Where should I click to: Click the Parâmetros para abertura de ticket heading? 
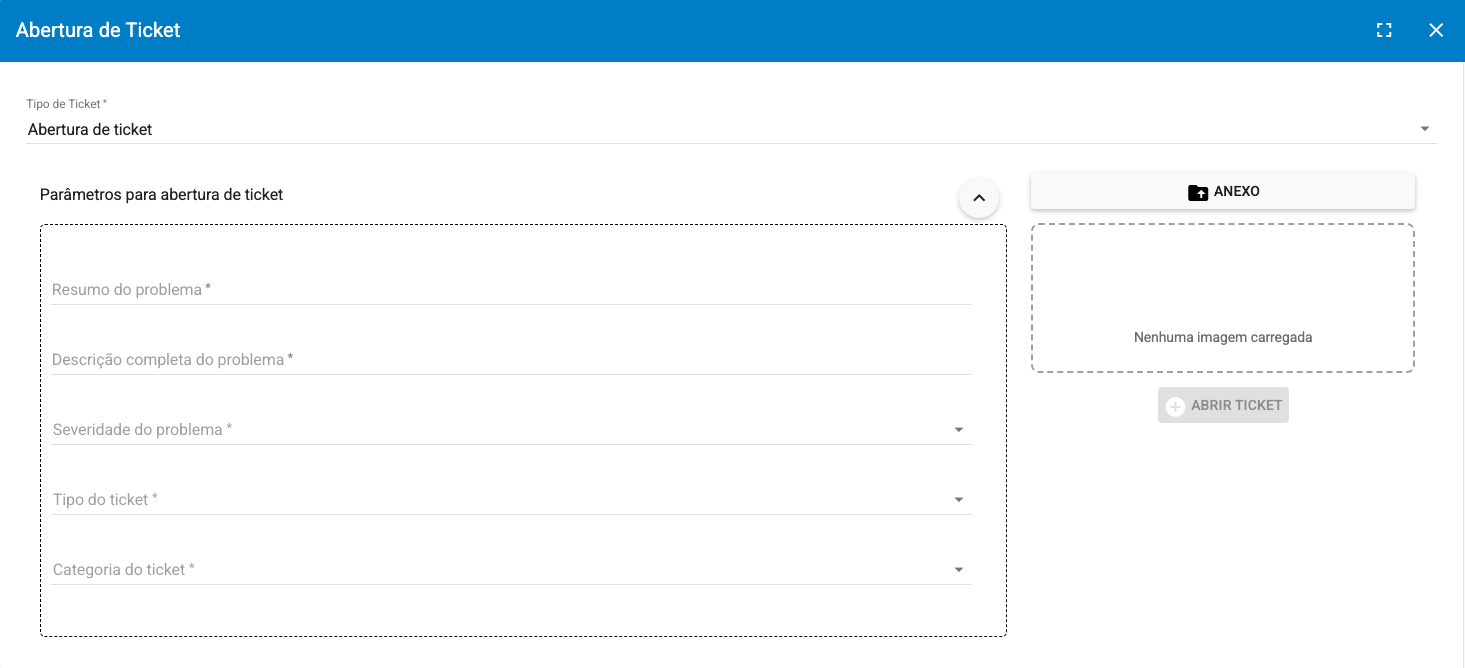pyautogui.click(x=161, y=195)
